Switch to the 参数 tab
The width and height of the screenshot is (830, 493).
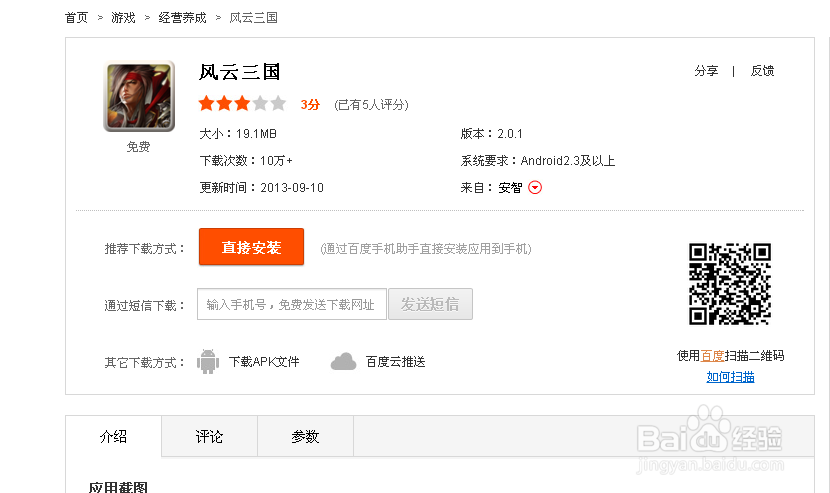click(305, 437)
